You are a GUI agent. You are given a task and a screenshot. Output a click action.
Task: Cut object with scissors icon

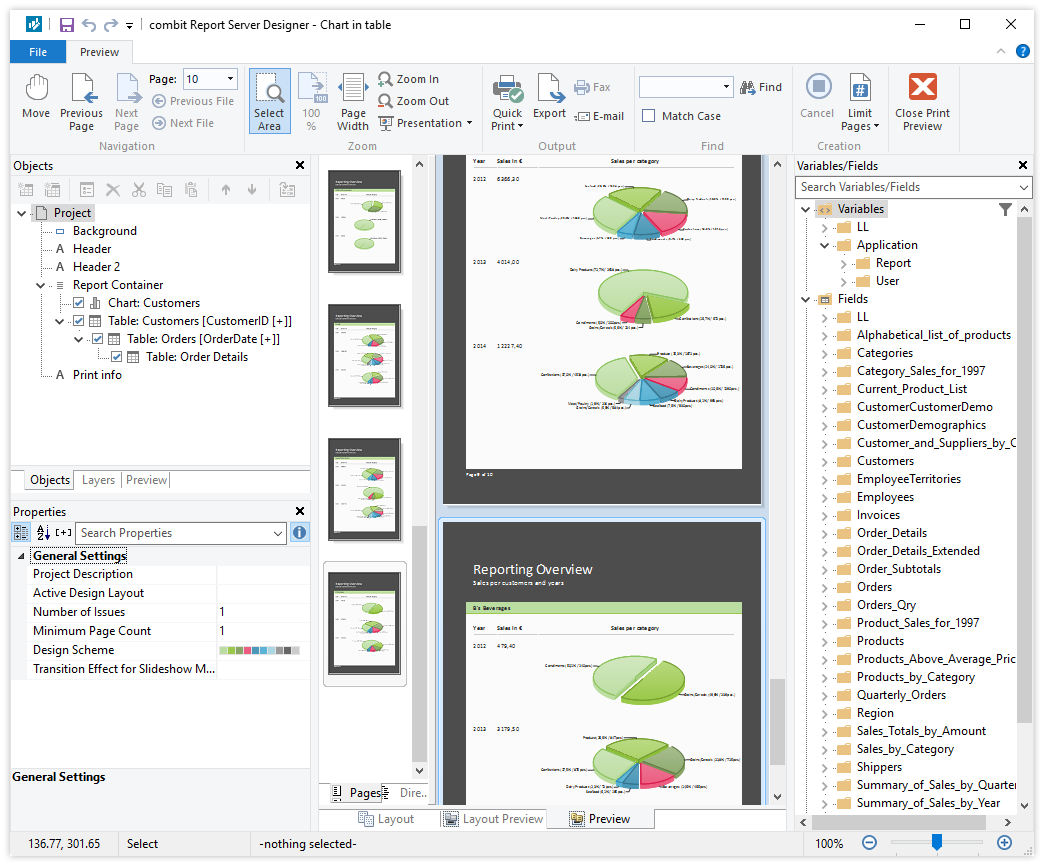pos(138,190)
